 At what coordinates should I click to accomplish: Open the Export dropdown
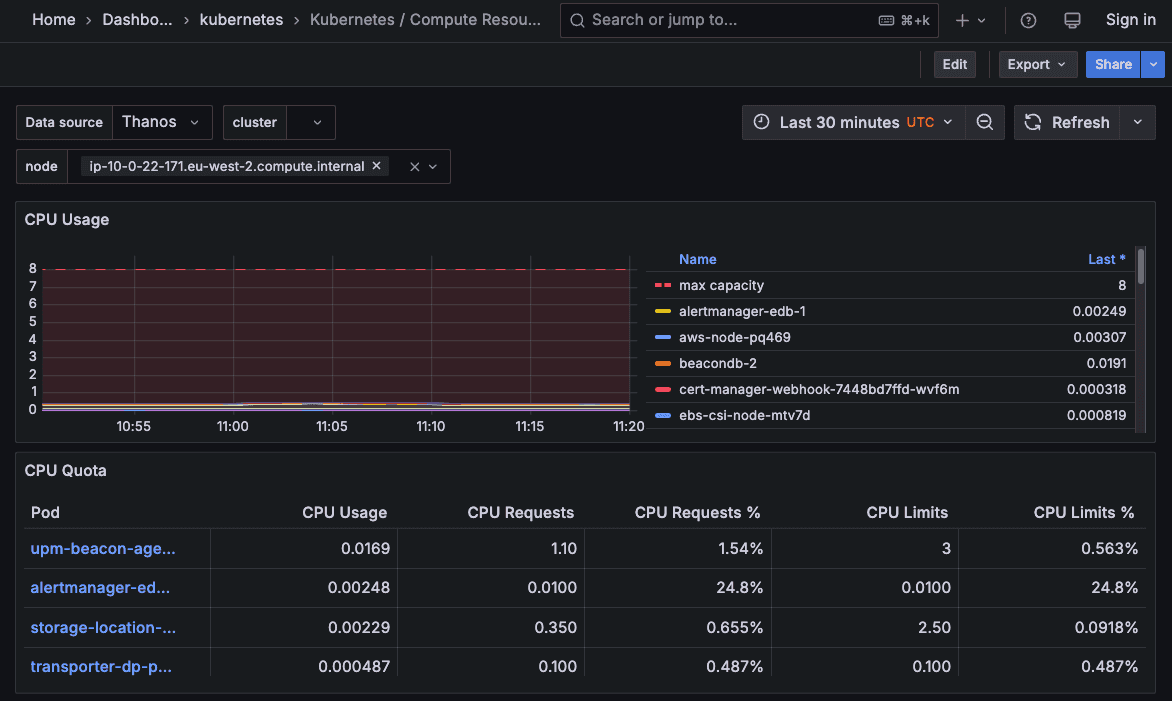(x=1037, y=64)
